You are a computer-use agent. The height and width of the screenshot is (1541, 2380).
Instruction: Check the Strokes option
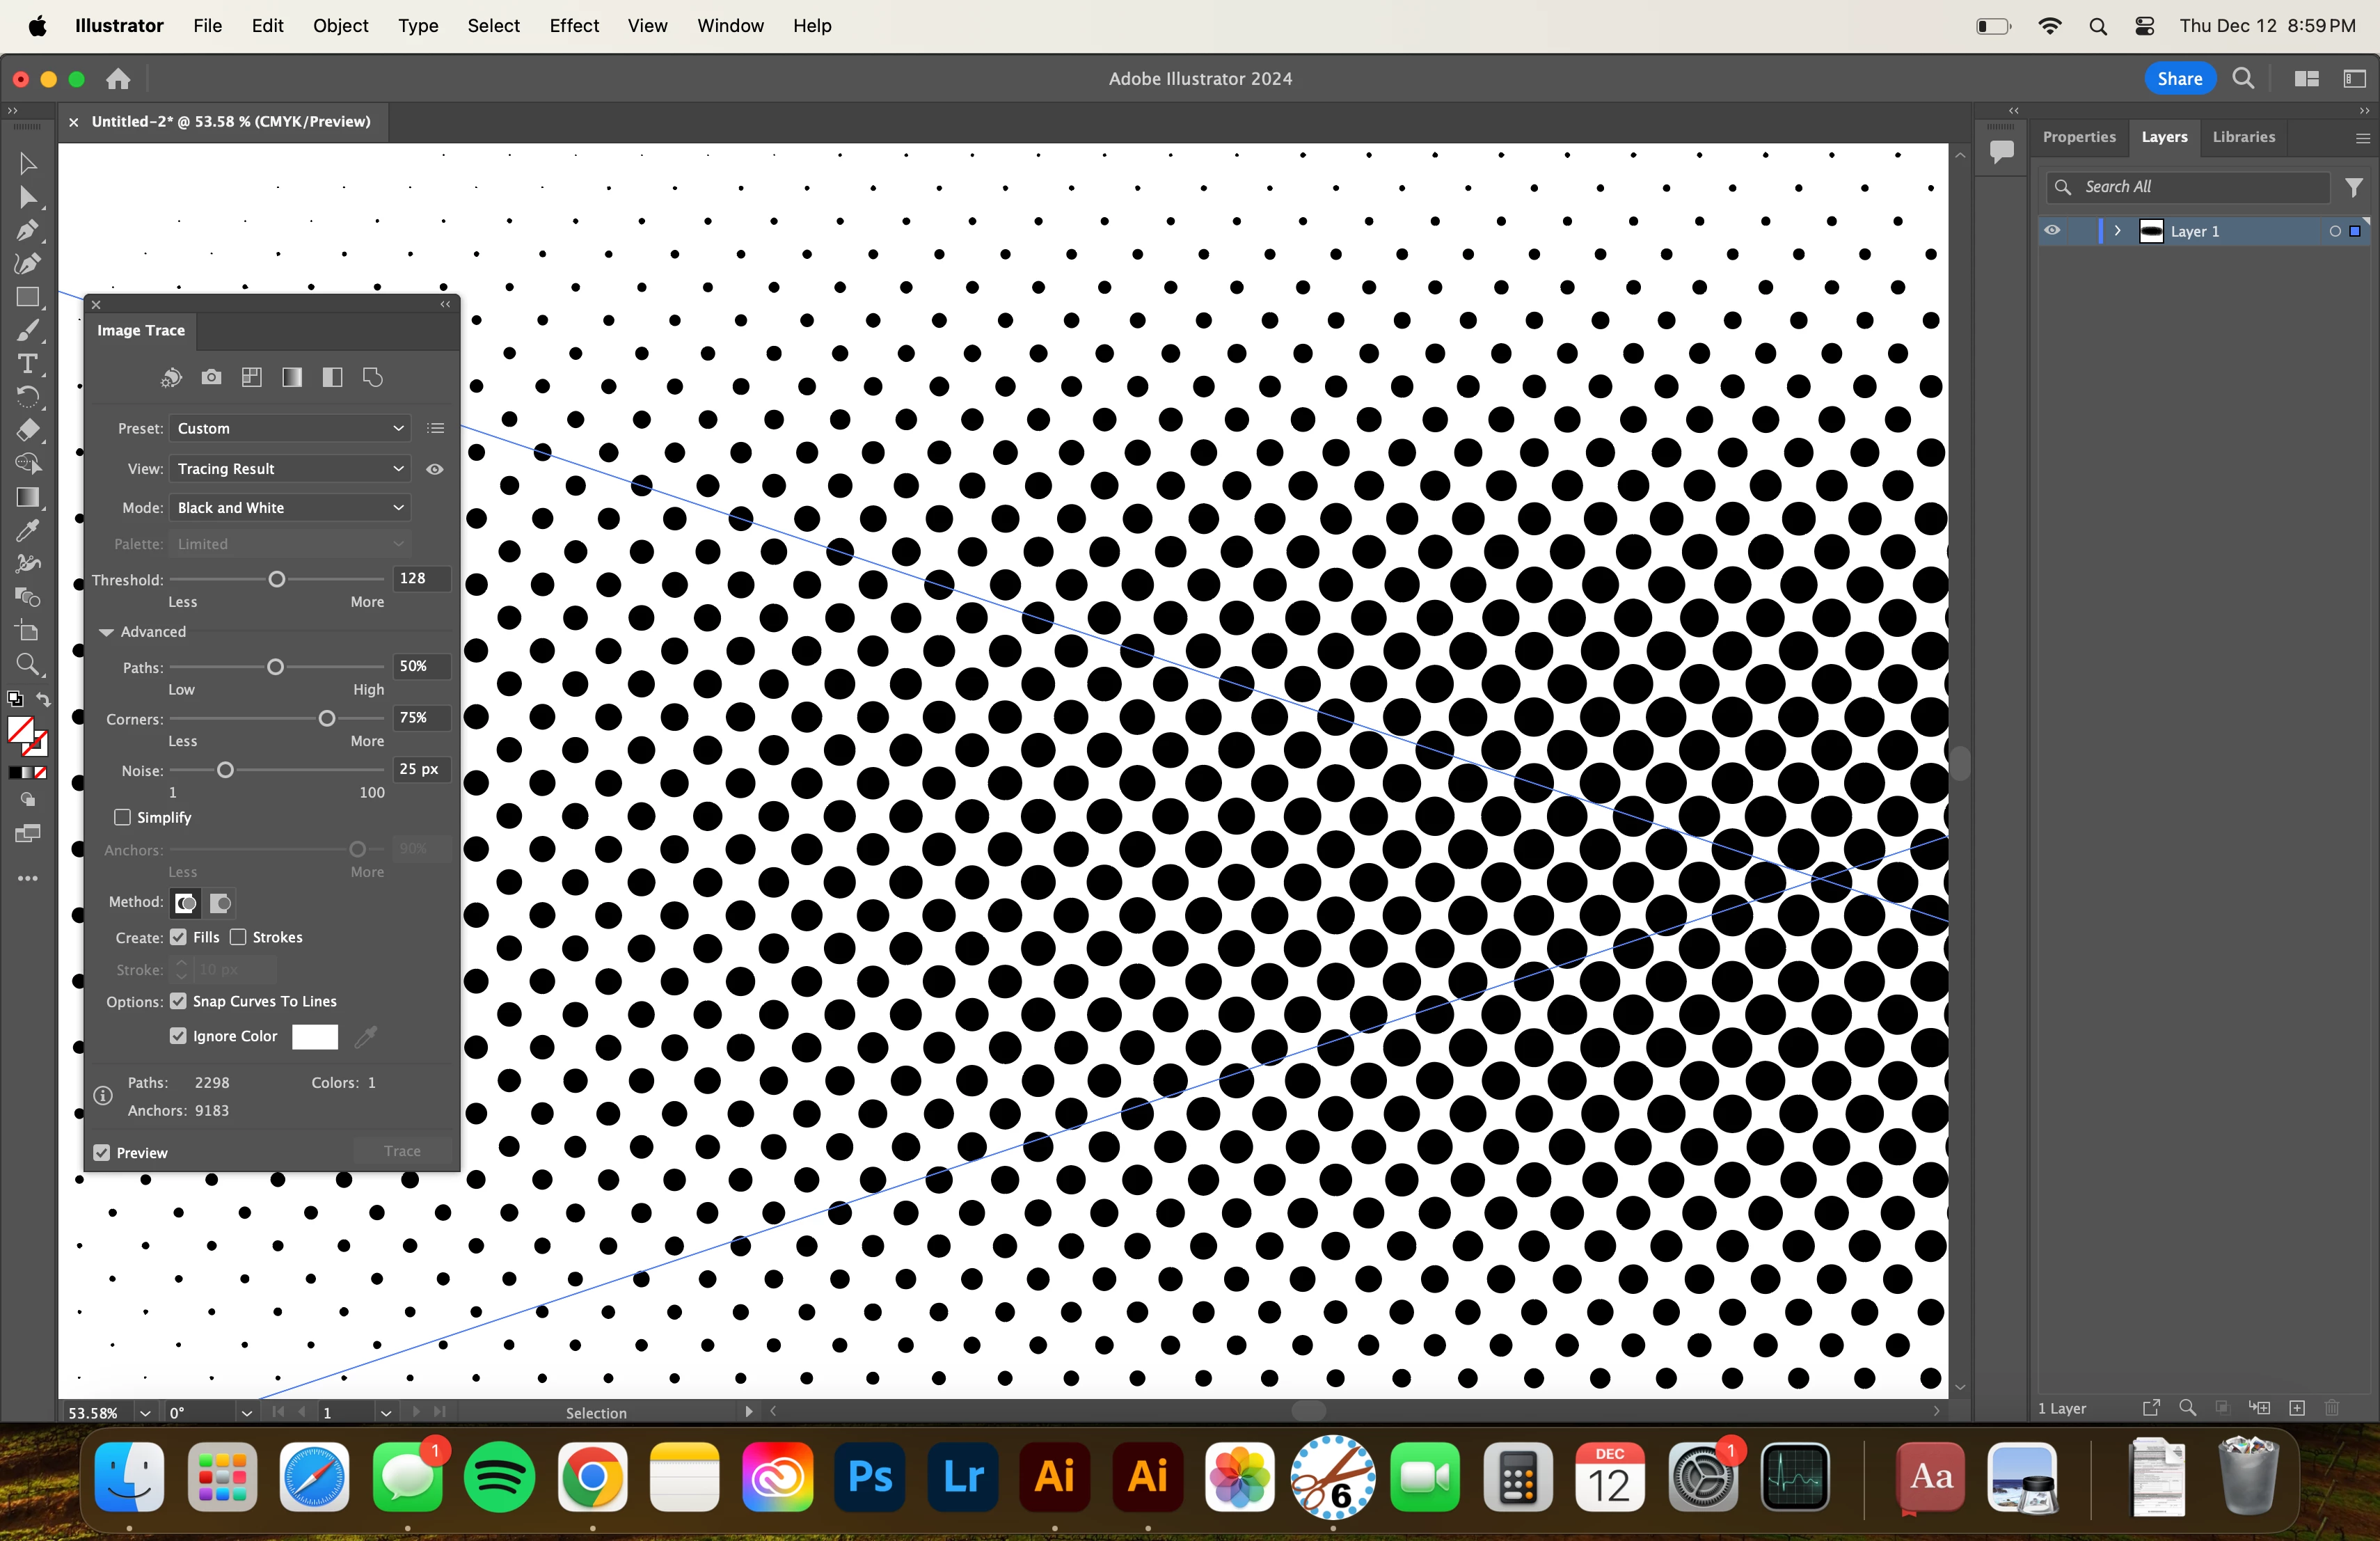point(238,937)
